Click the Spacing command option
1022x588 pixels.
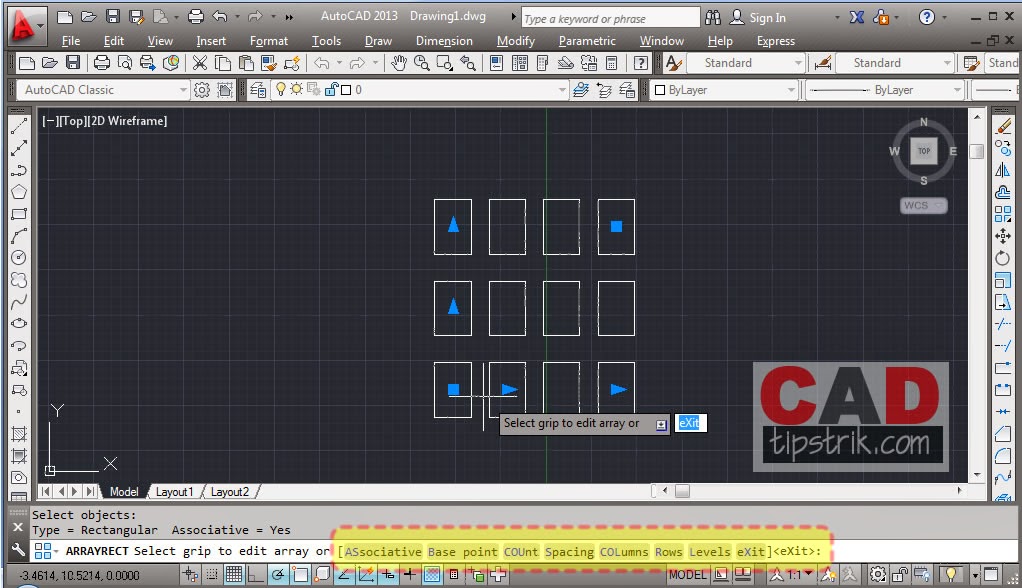coord(569,551)
